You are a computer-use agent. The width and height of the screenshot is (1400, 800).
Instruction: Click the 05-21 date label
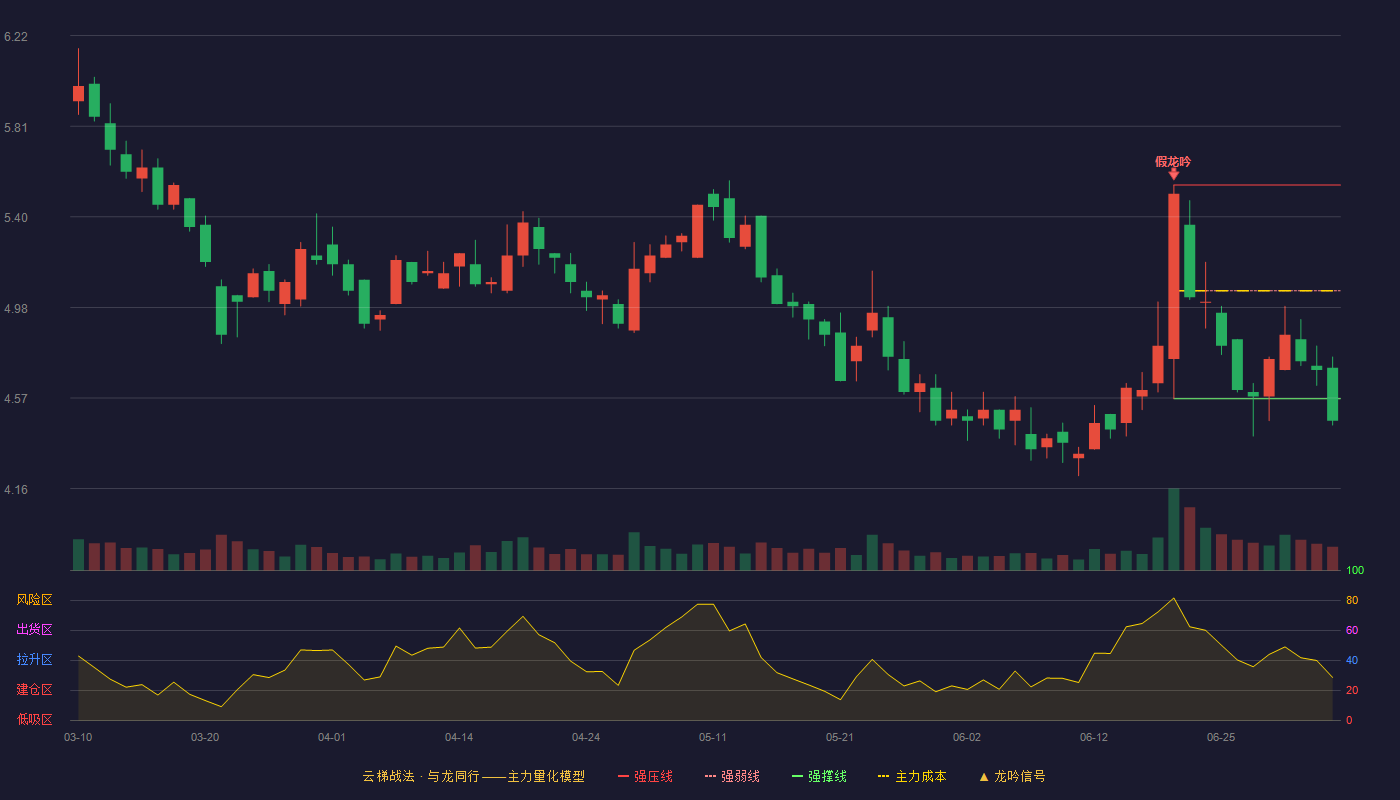click(x=840, y=737)
